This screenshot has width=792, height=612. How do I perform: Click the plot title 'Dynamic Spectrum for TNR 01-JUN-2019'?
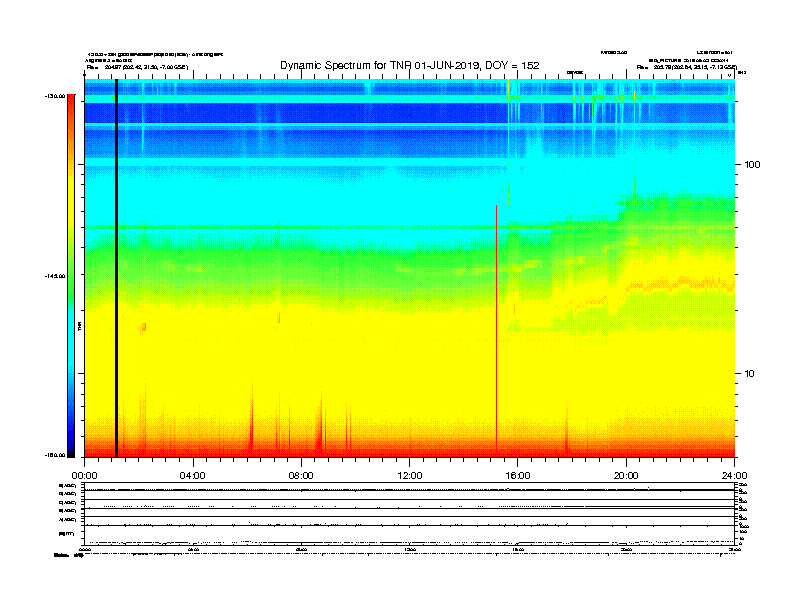pos(381,66)
